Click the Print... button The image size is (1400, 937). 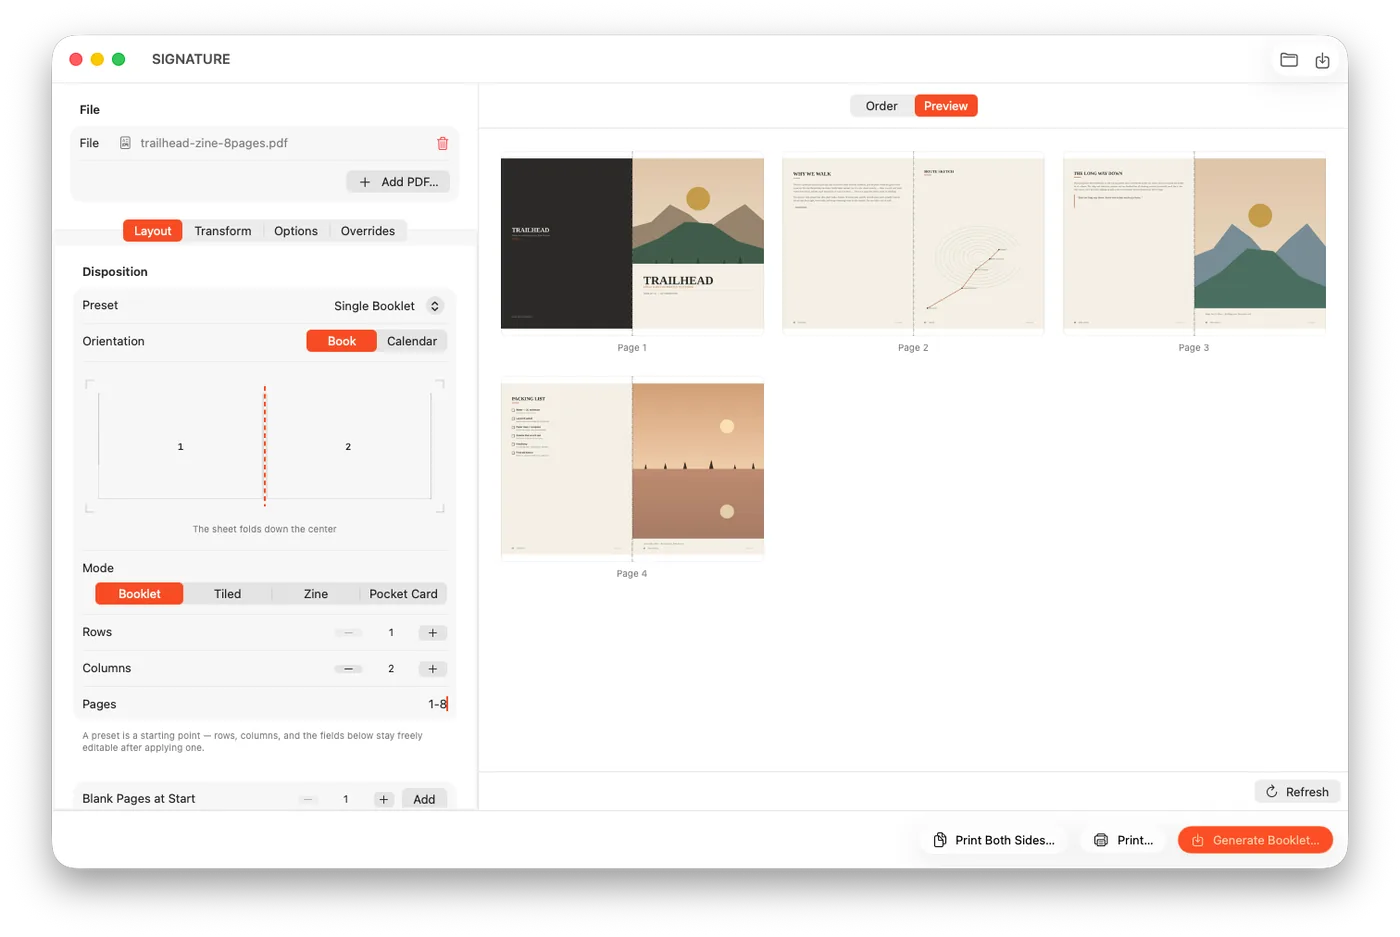(x=1124, y=840)
